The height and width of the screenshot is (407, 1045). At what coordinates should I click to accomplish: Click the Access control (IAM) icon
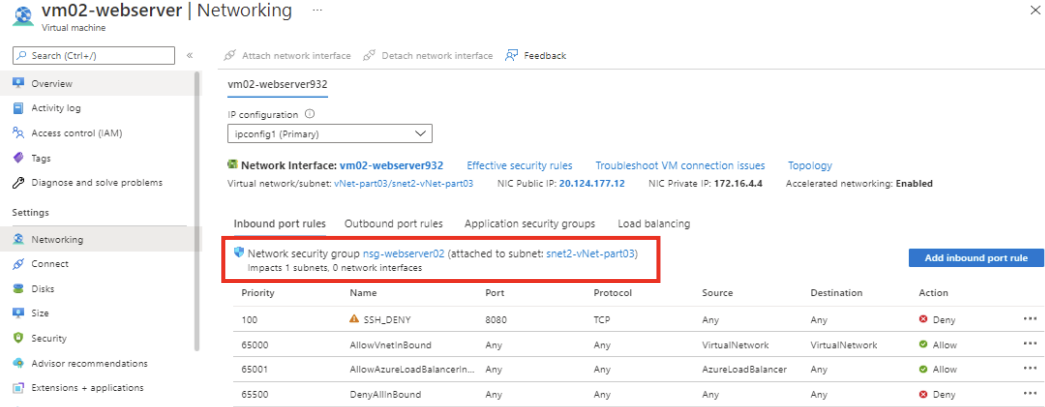pyautogui.click(x=19, y=133)
